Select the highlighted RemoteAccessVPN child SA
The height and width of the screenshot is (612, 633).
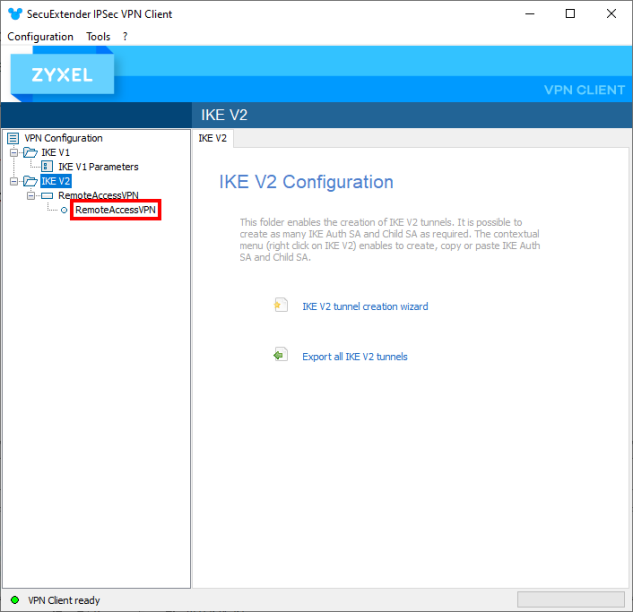116,210
